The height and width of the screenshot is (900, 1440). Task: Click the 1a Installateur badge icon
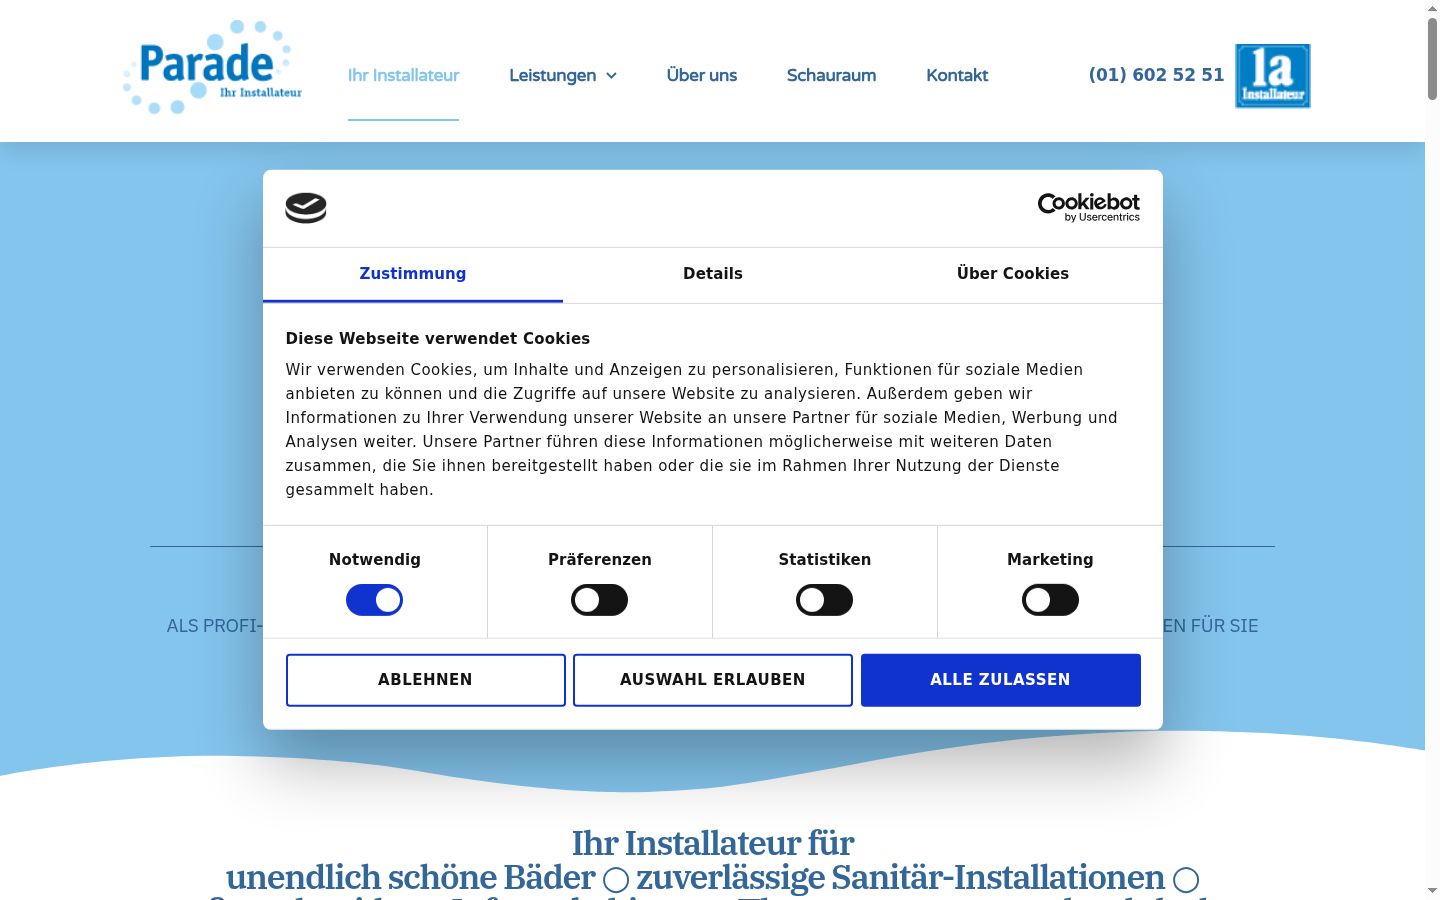point(1272,76)
